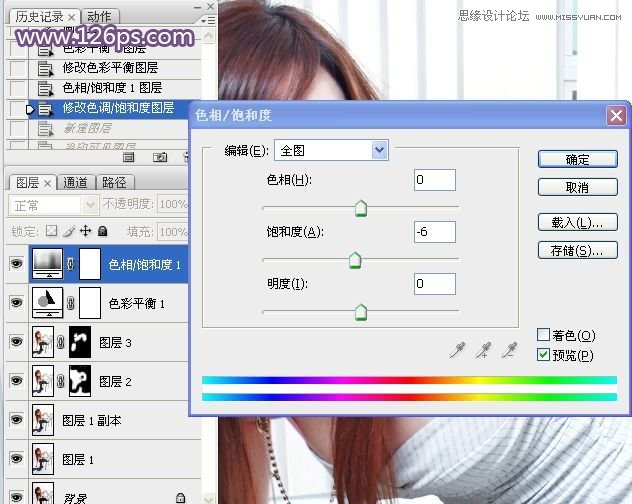Click the 不透明度 100% field

coord(173,204)
